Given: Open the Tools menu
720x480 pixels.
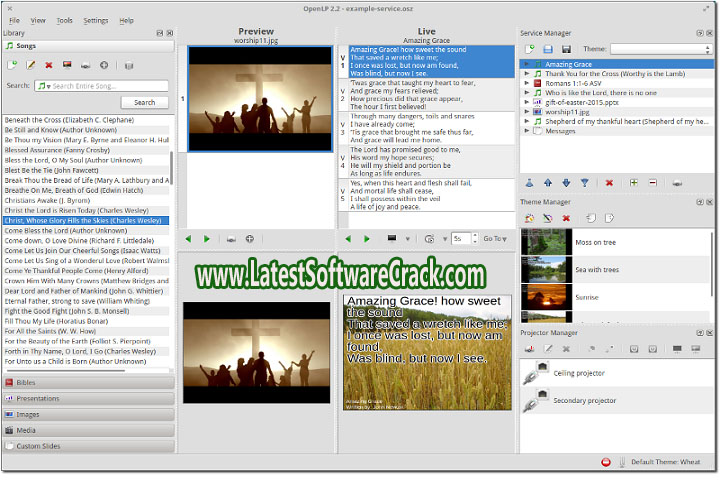Looking at the screenshot, I should click(64, 20).
